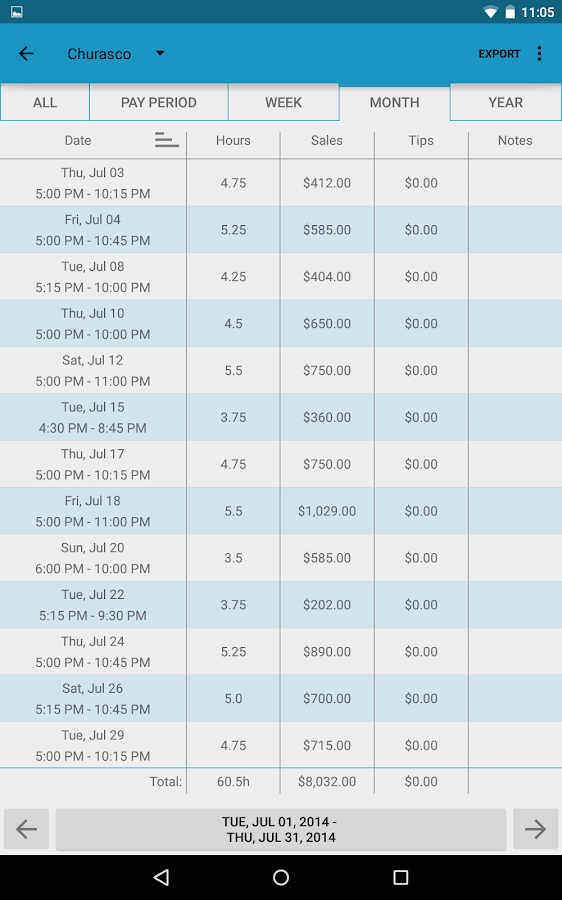
Task: Tap the back arrow in app header
Action: (26, 54)
